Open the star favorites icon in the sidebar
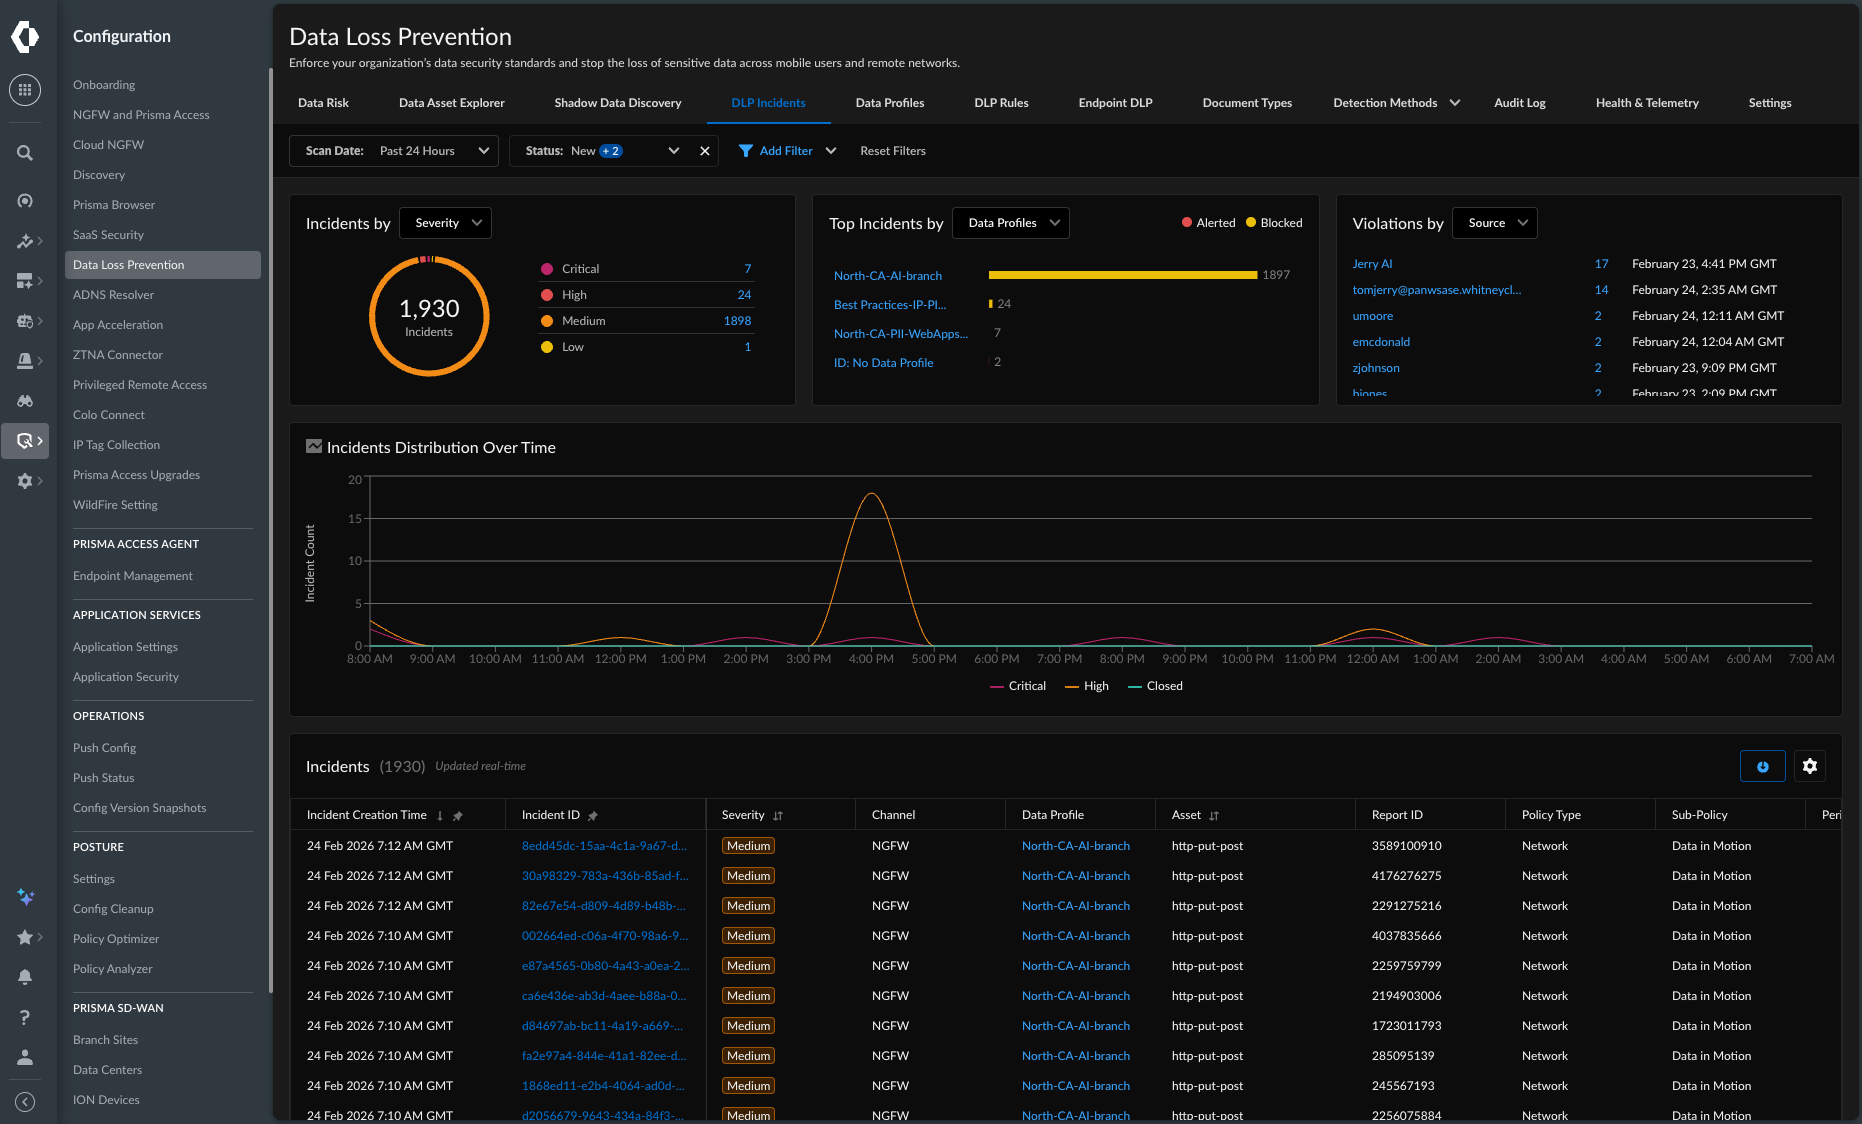The width and height of the screenshot is (1862, 1124). [x=25, y=937]
